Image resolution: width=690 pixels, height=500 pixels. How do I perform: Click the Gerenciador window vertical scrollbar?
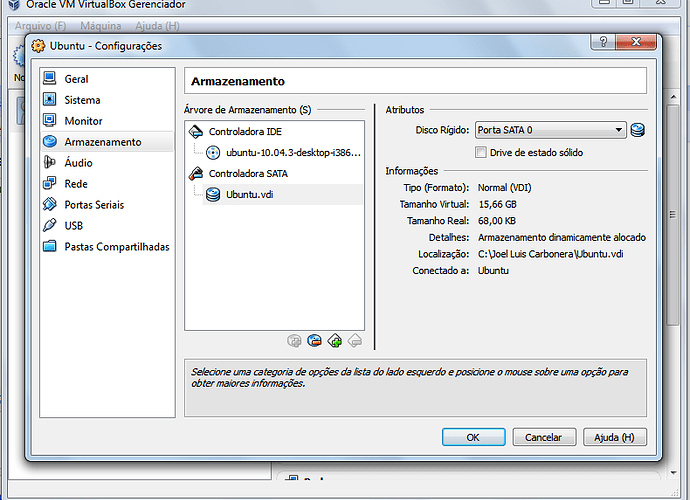pos(673,214)
